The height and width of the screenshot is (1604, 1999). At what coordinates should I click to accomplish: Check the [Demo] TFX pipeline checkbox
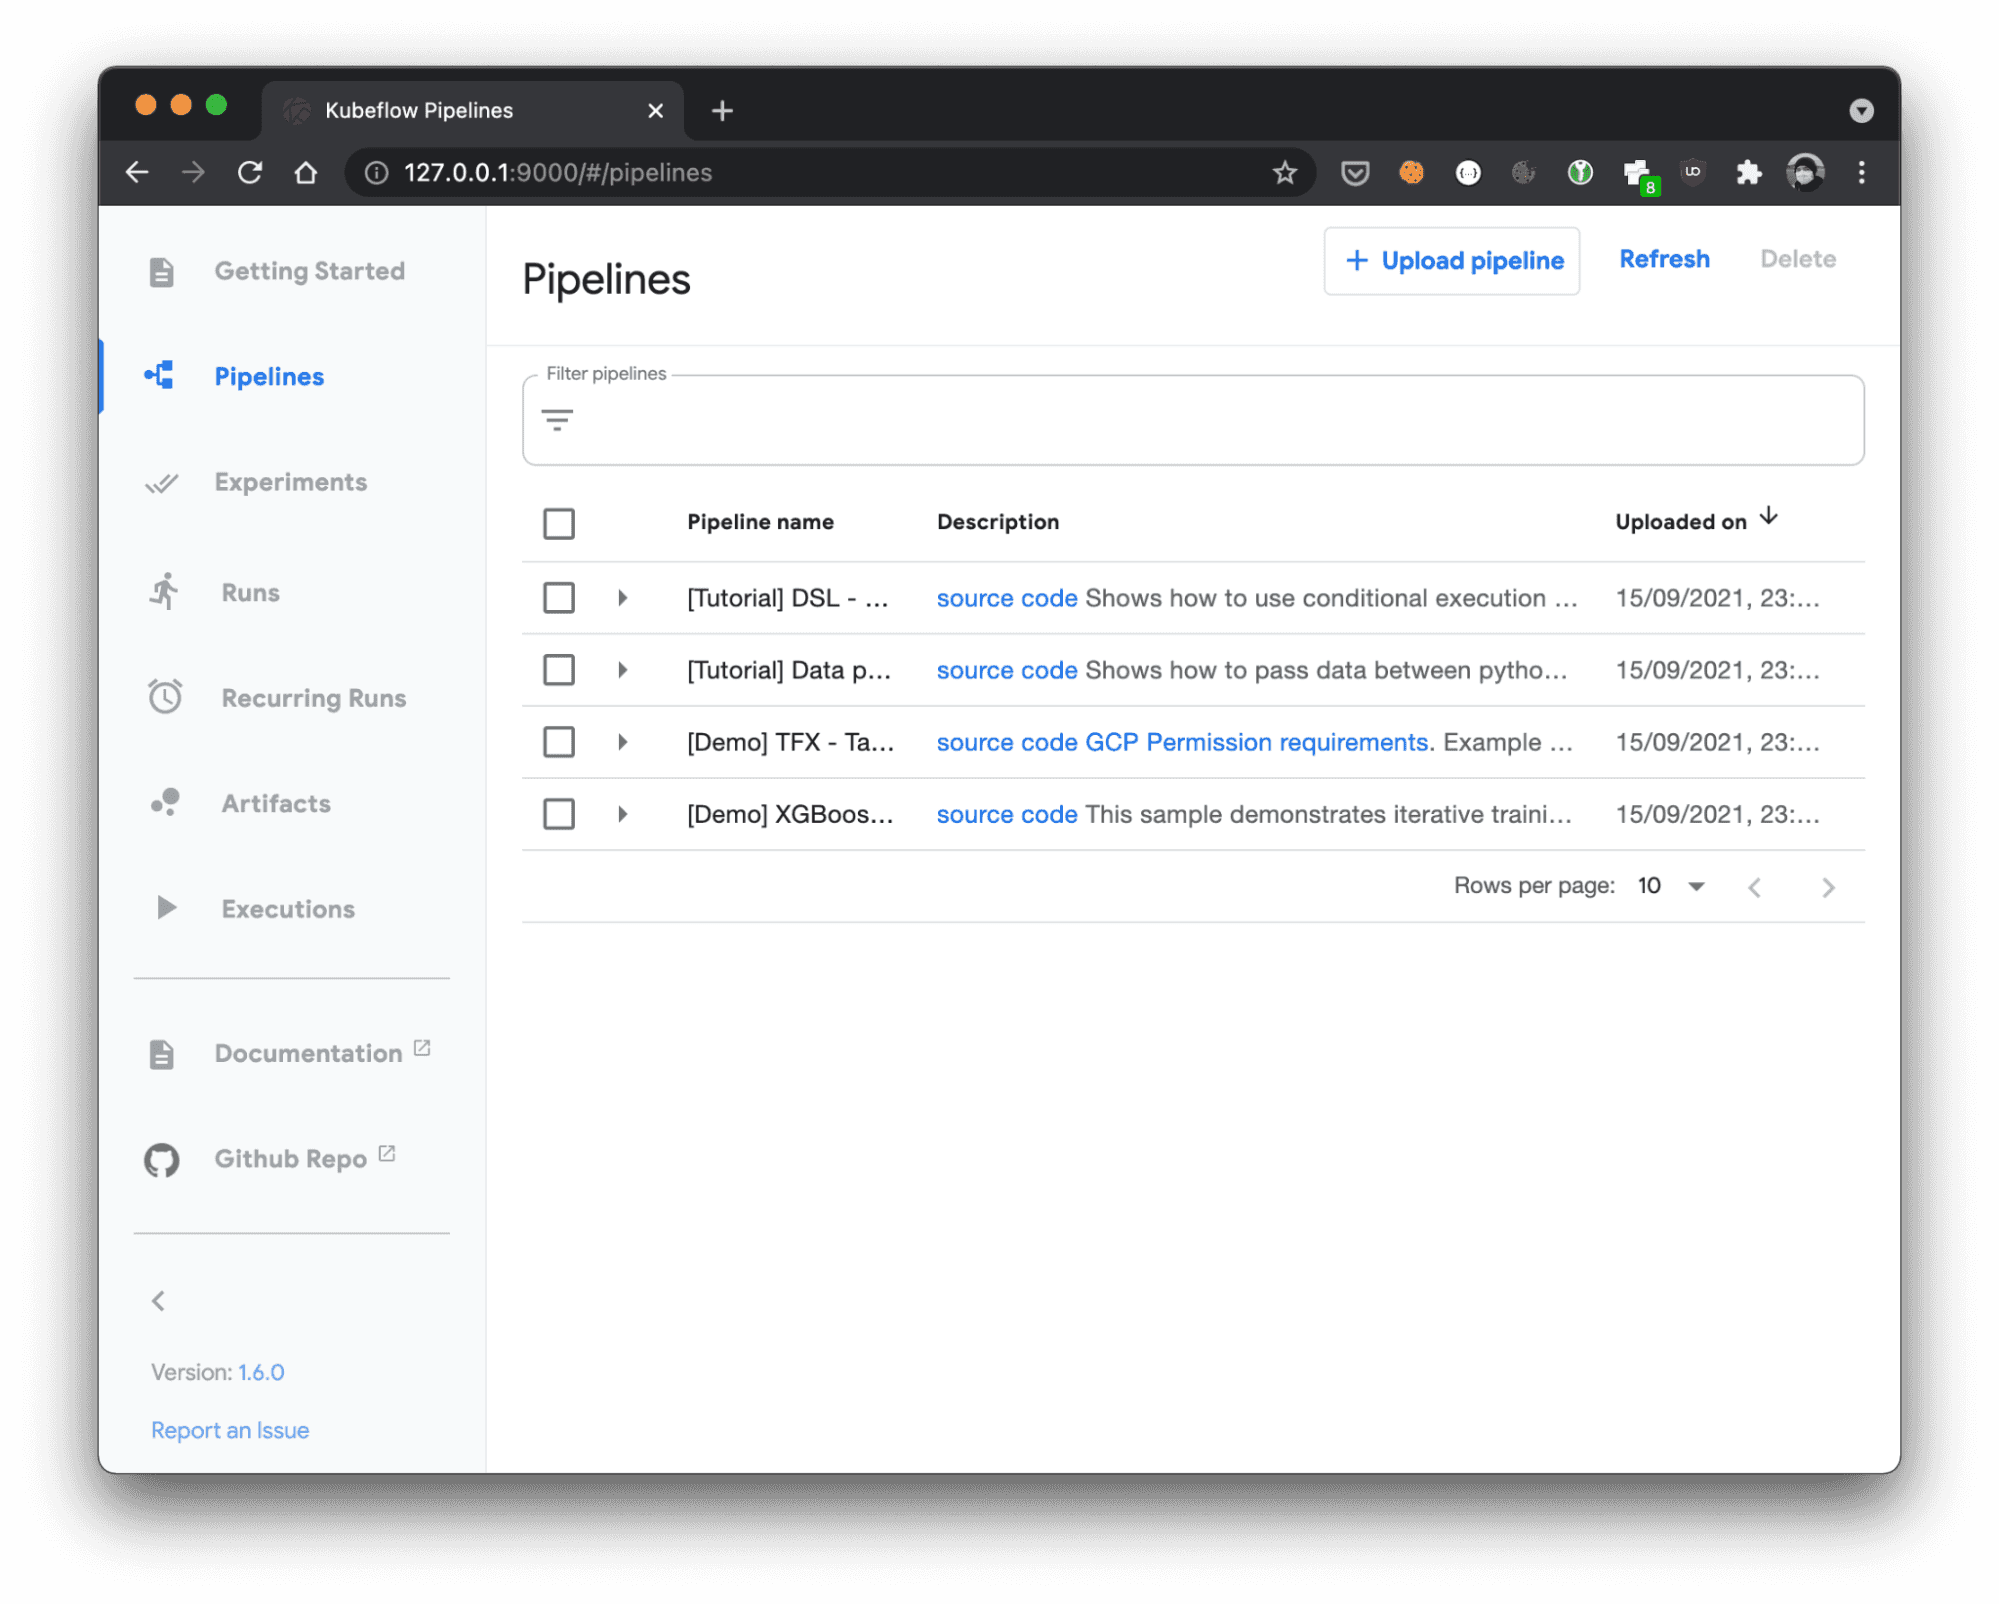pos(558,742)
